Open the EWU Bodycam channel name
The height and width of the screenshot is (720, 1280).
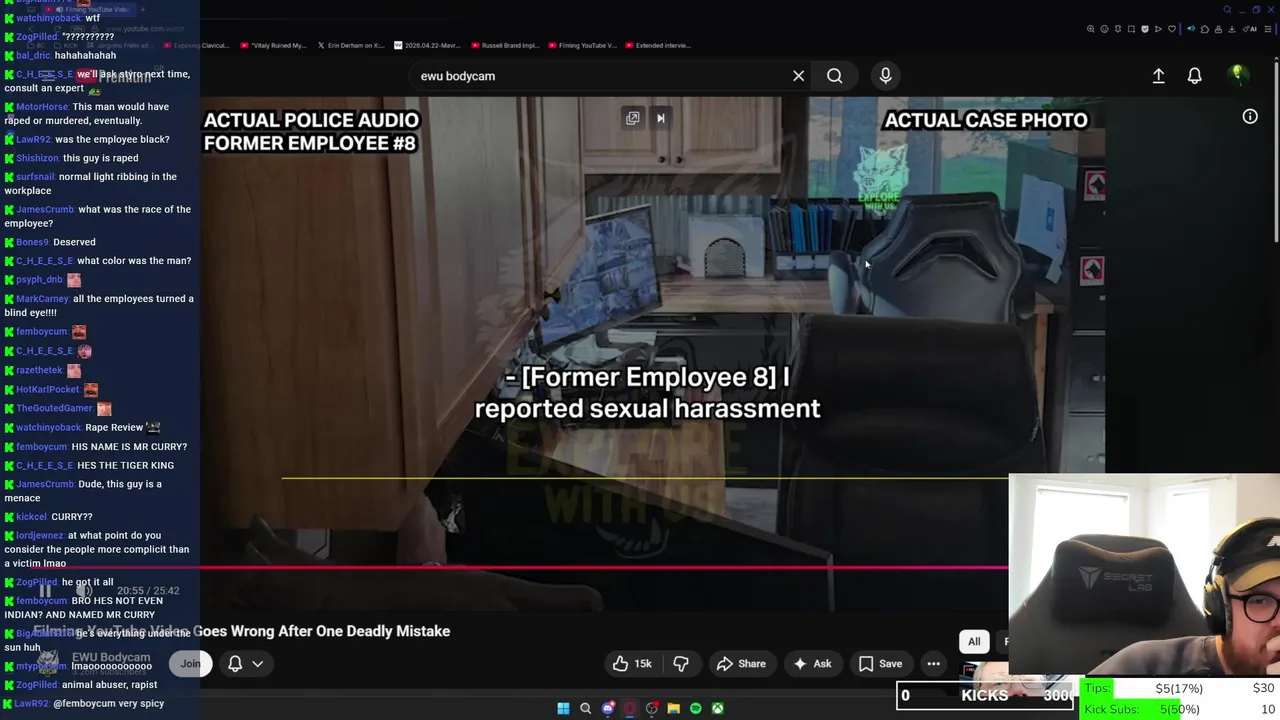pyautogui.click(x=111, y=658)
